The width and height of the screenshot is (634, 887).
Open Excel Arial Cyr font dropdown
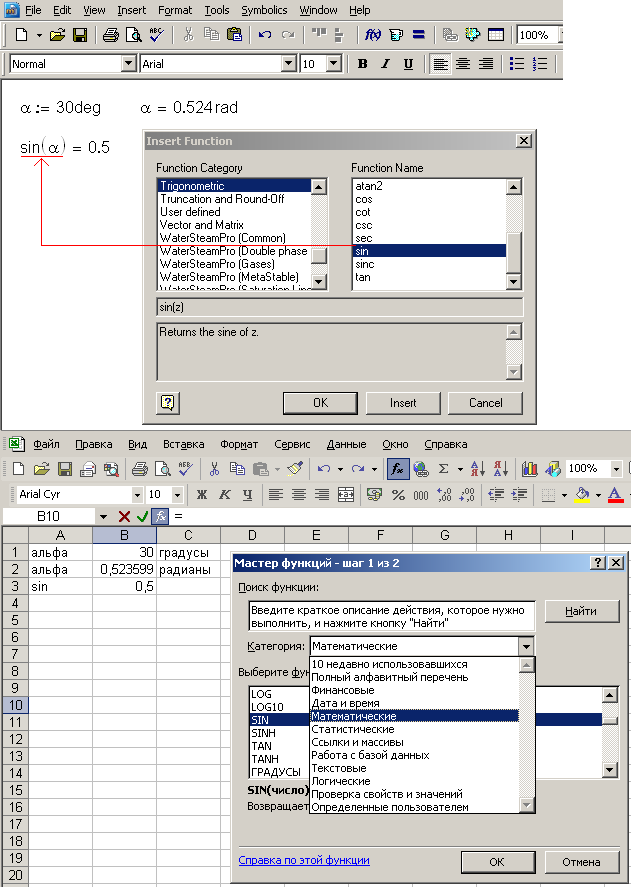[137, 495]
